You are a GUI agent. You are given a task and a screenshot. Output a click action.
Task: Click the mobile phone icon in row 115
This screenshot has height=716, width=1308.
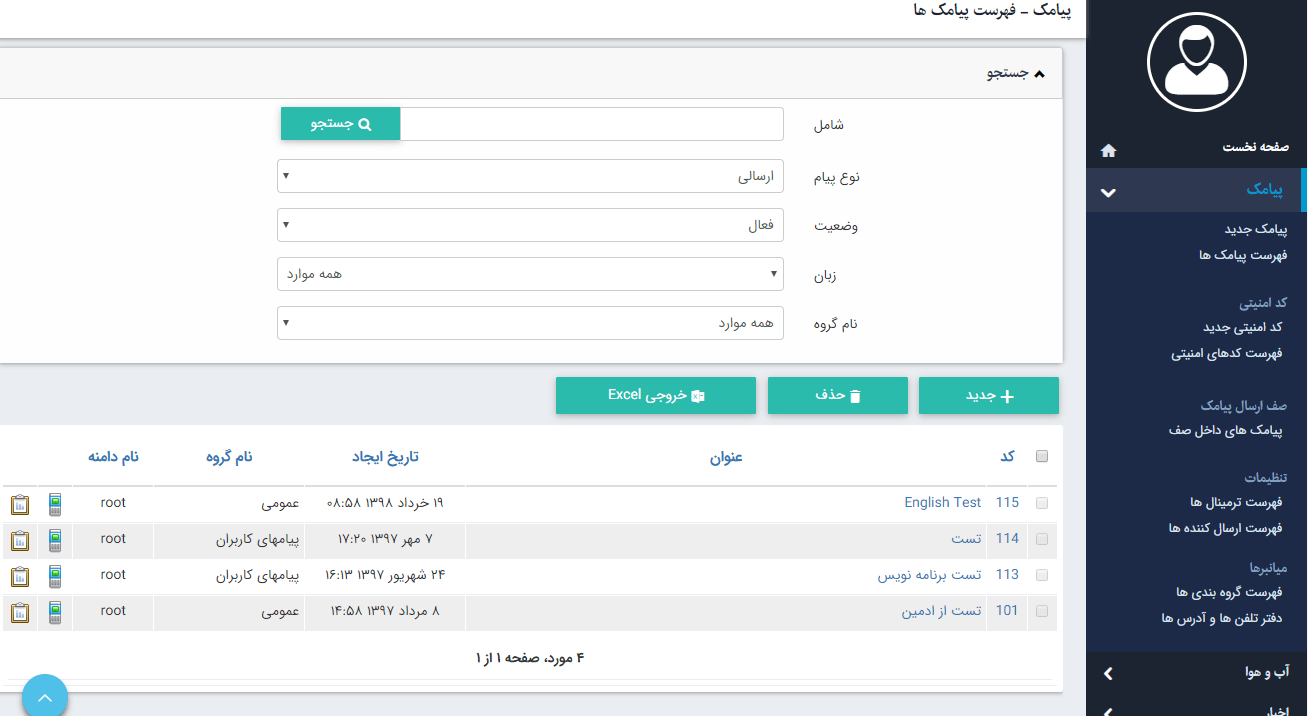55,504
